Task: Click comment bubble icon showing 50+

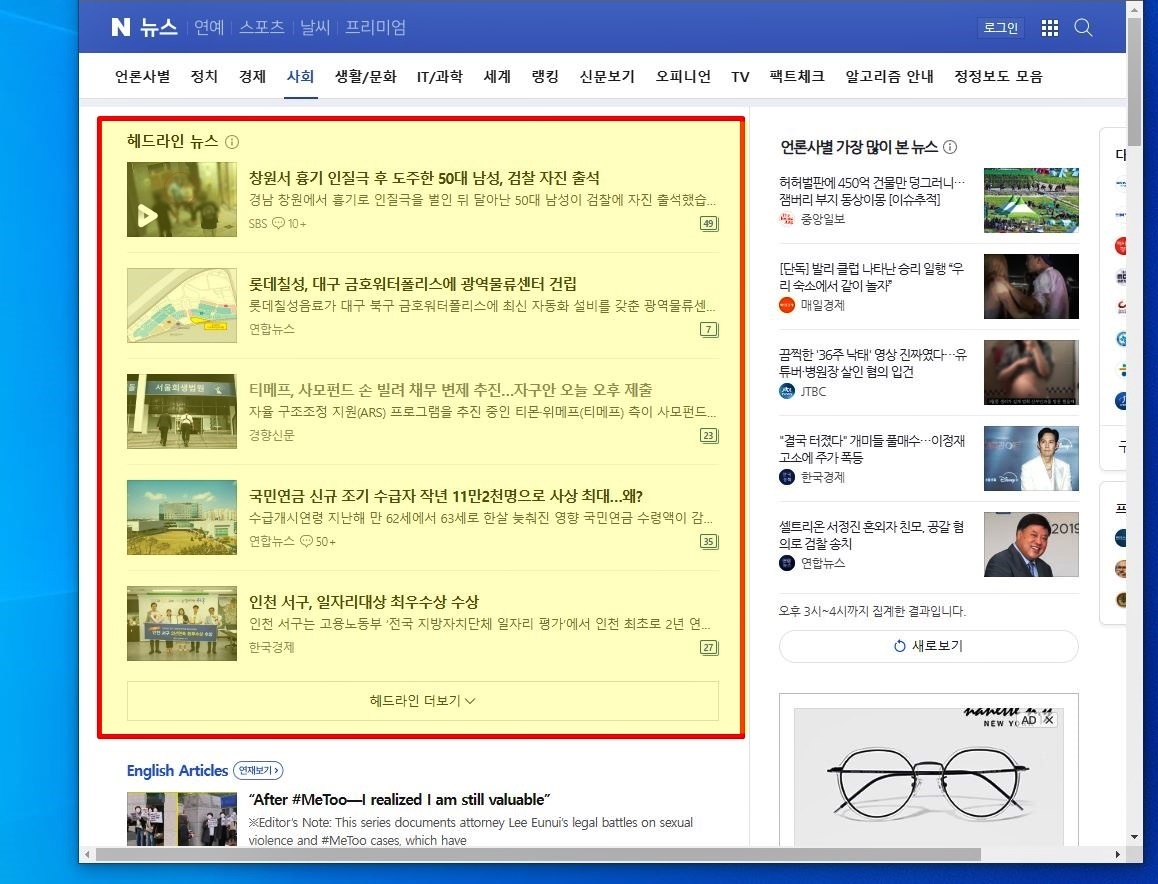Action: pyautogui.click(x=306, y=541)
